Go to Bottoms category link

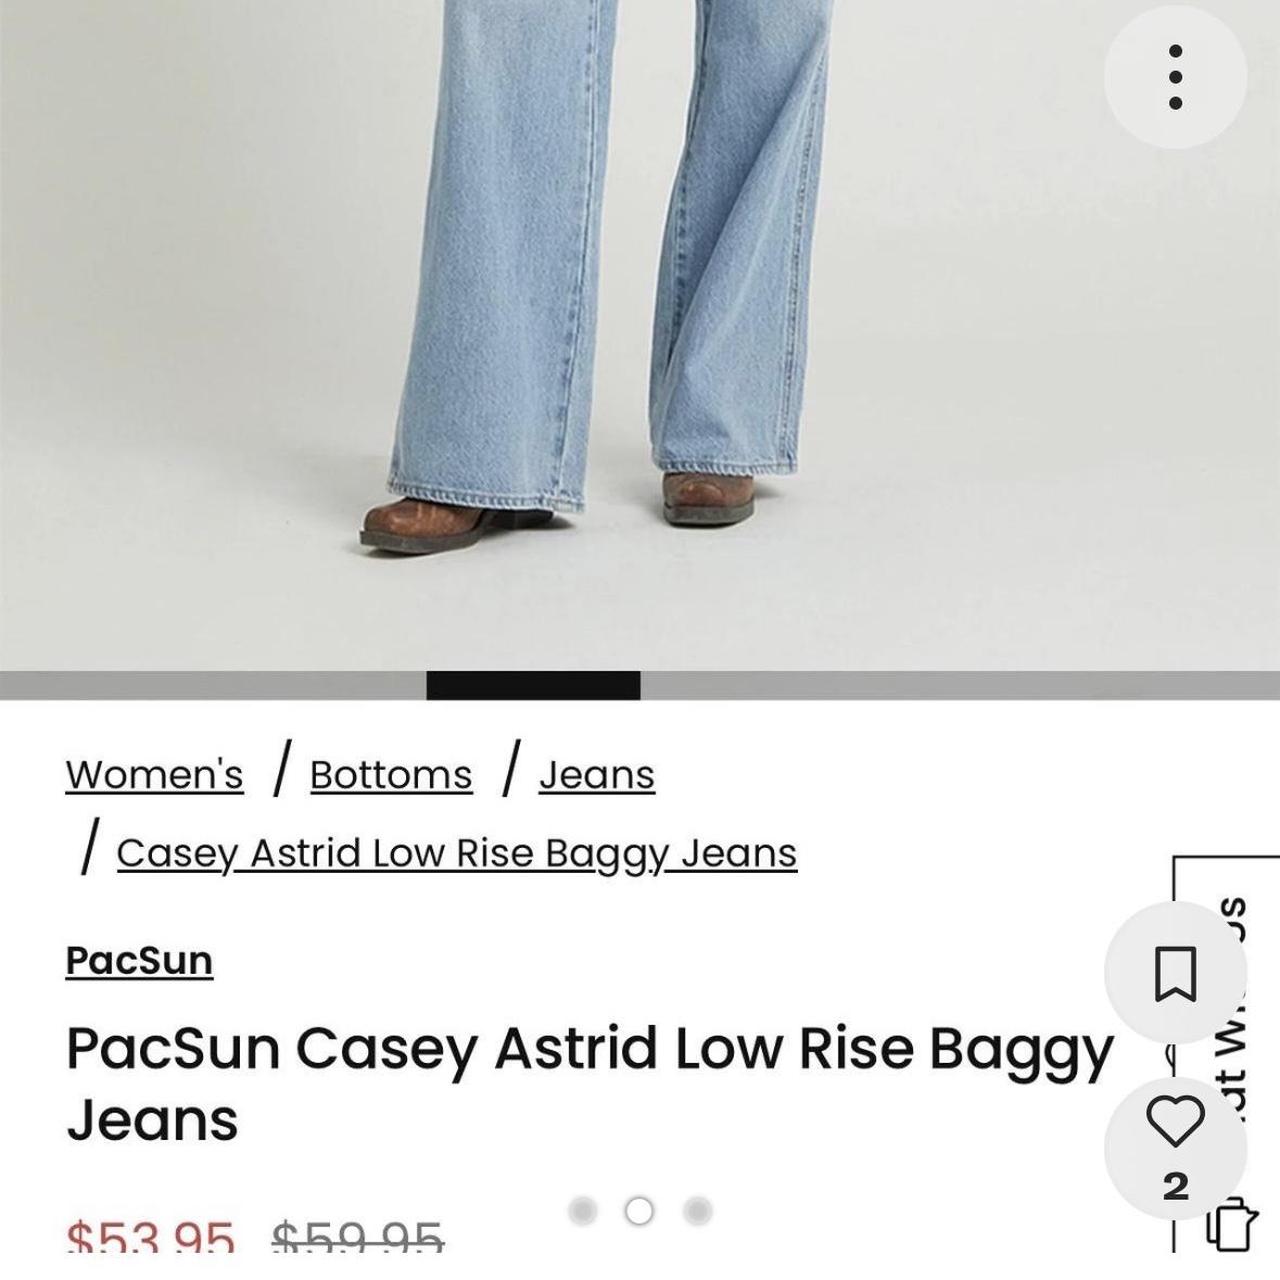tap(391, 775)
